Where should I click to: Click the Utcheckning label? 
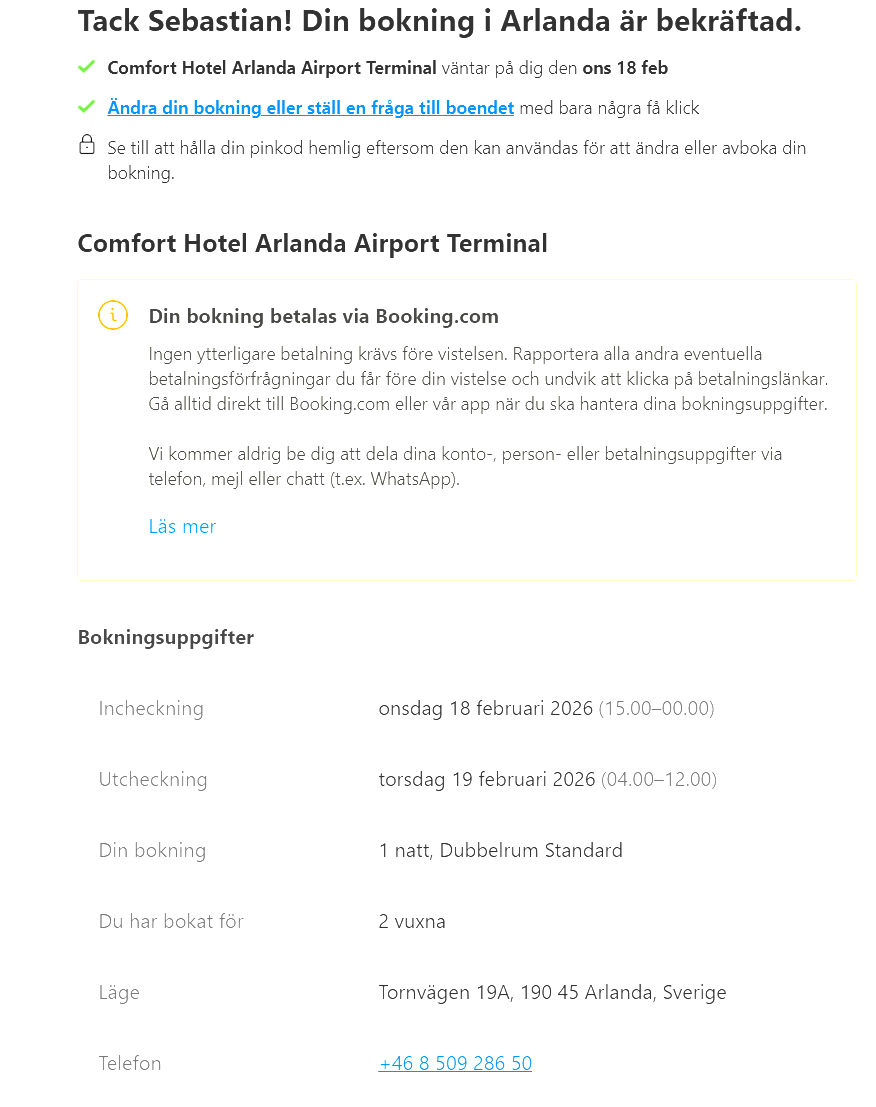point(153,779)
